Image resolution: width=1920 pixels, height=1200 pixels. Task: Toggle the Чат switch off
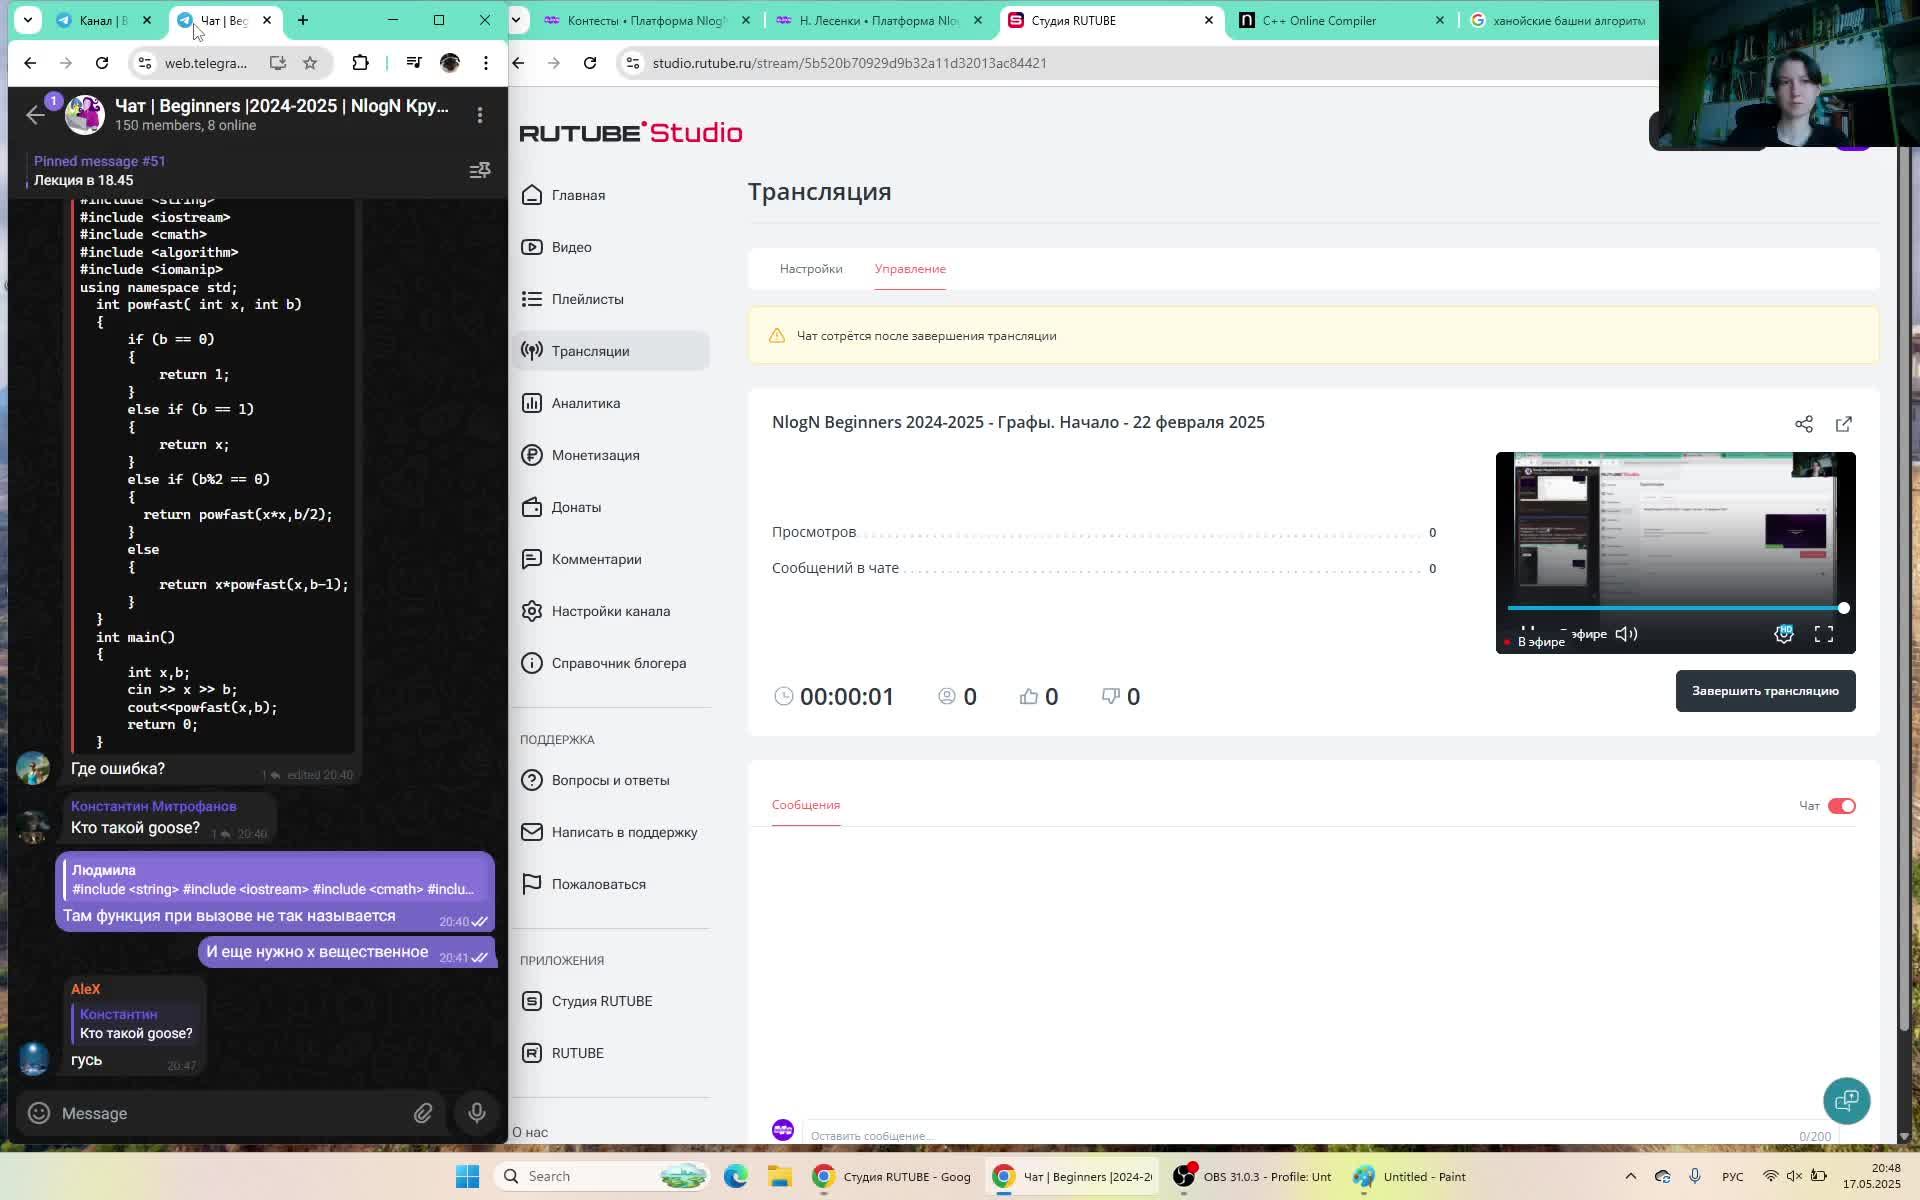1841,806
